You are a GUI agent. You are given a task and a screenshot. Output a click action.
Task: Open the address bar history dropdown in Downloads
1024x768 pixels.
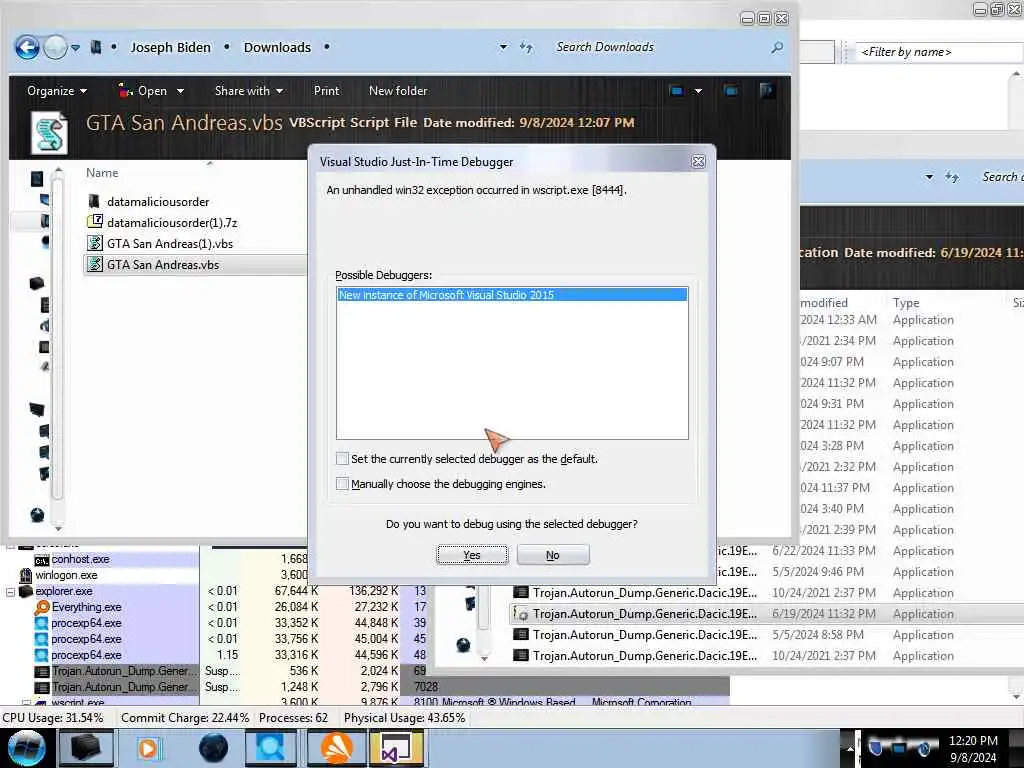pyautogui.click(x=503, y=47)
